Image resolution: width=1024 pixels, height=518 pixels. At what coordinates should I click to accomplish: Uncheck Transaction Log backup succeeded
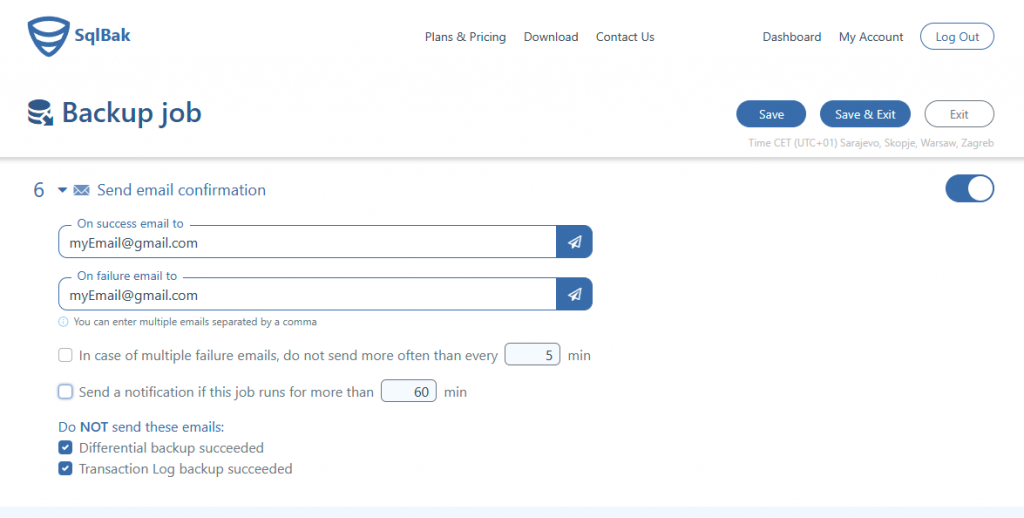[x=65, y=468]
